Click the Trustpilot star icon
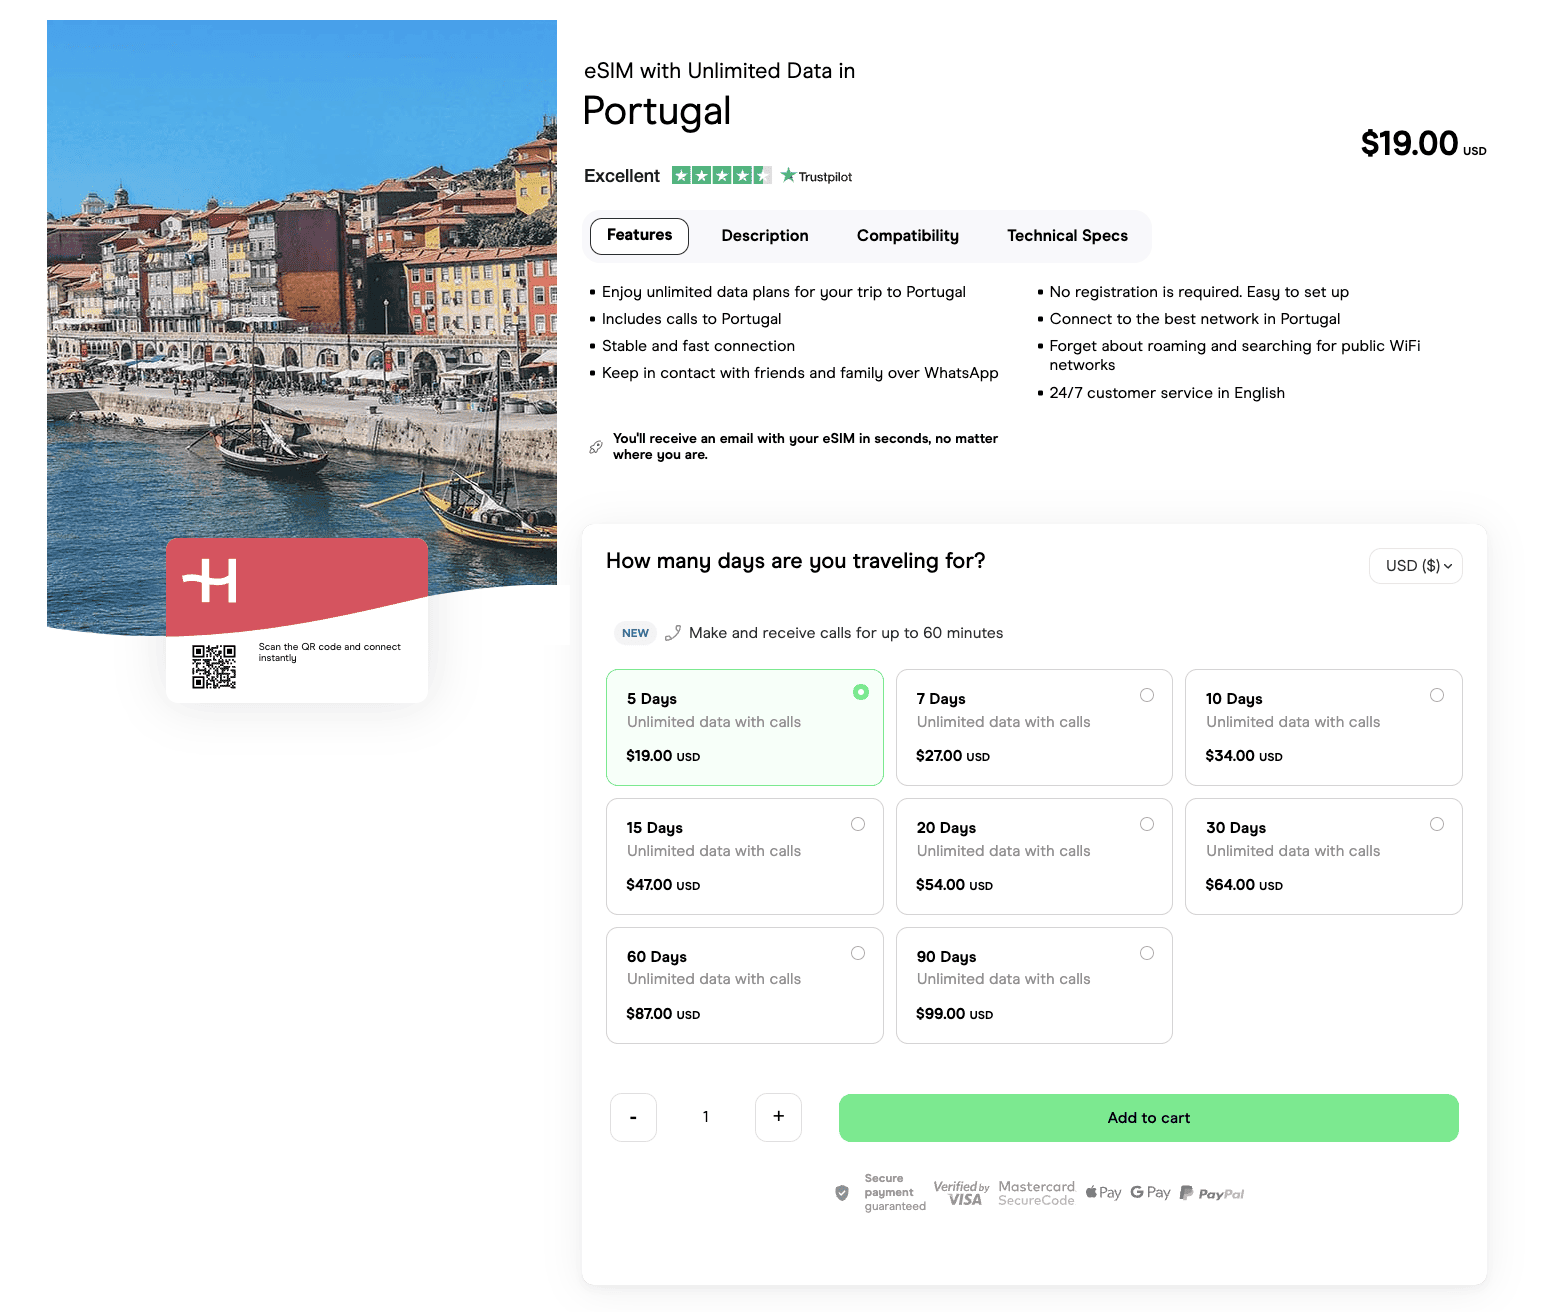Image resolution: width=1548 pixels, height=1312 pixels. pyautogui.click(x=789, y=174)
